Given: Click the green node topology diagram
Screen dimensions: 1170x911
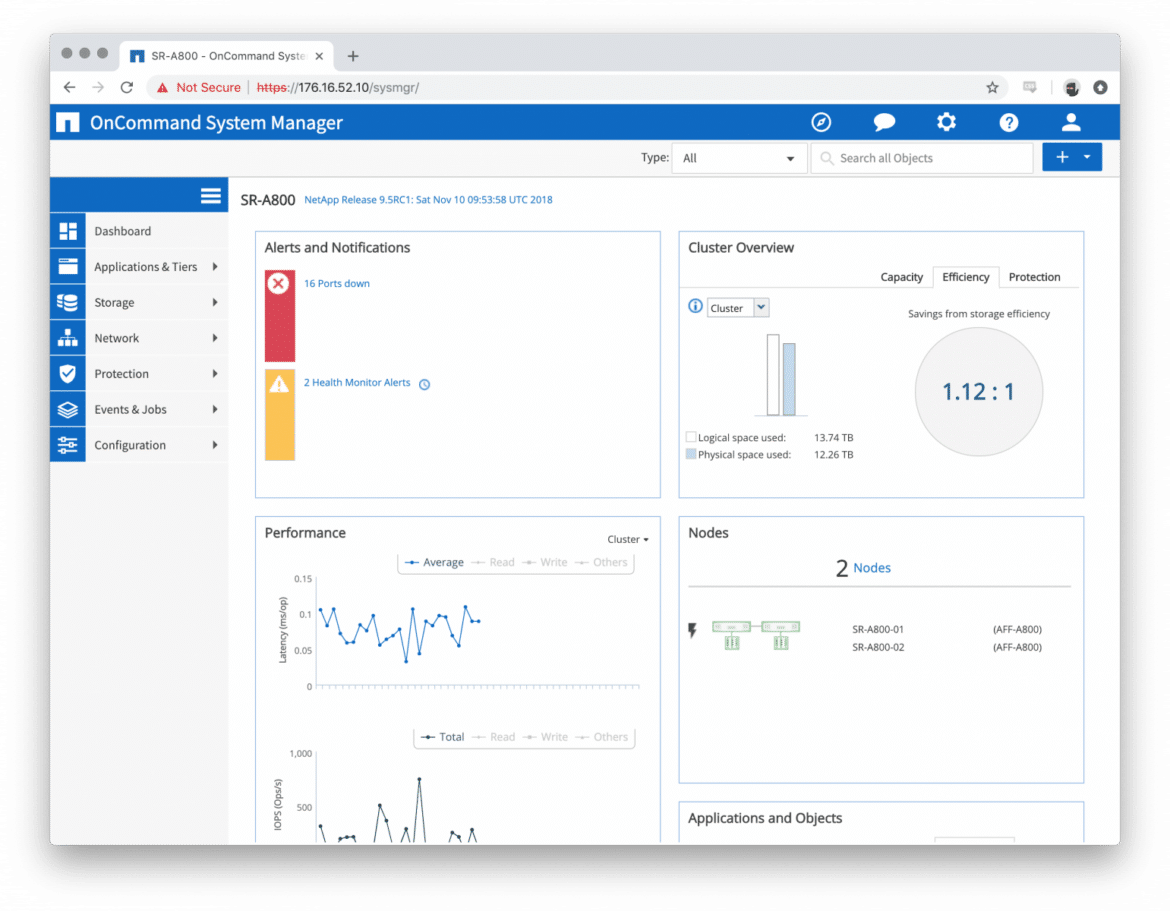Looking at the screenshot, I should click(x=756, y=635).
